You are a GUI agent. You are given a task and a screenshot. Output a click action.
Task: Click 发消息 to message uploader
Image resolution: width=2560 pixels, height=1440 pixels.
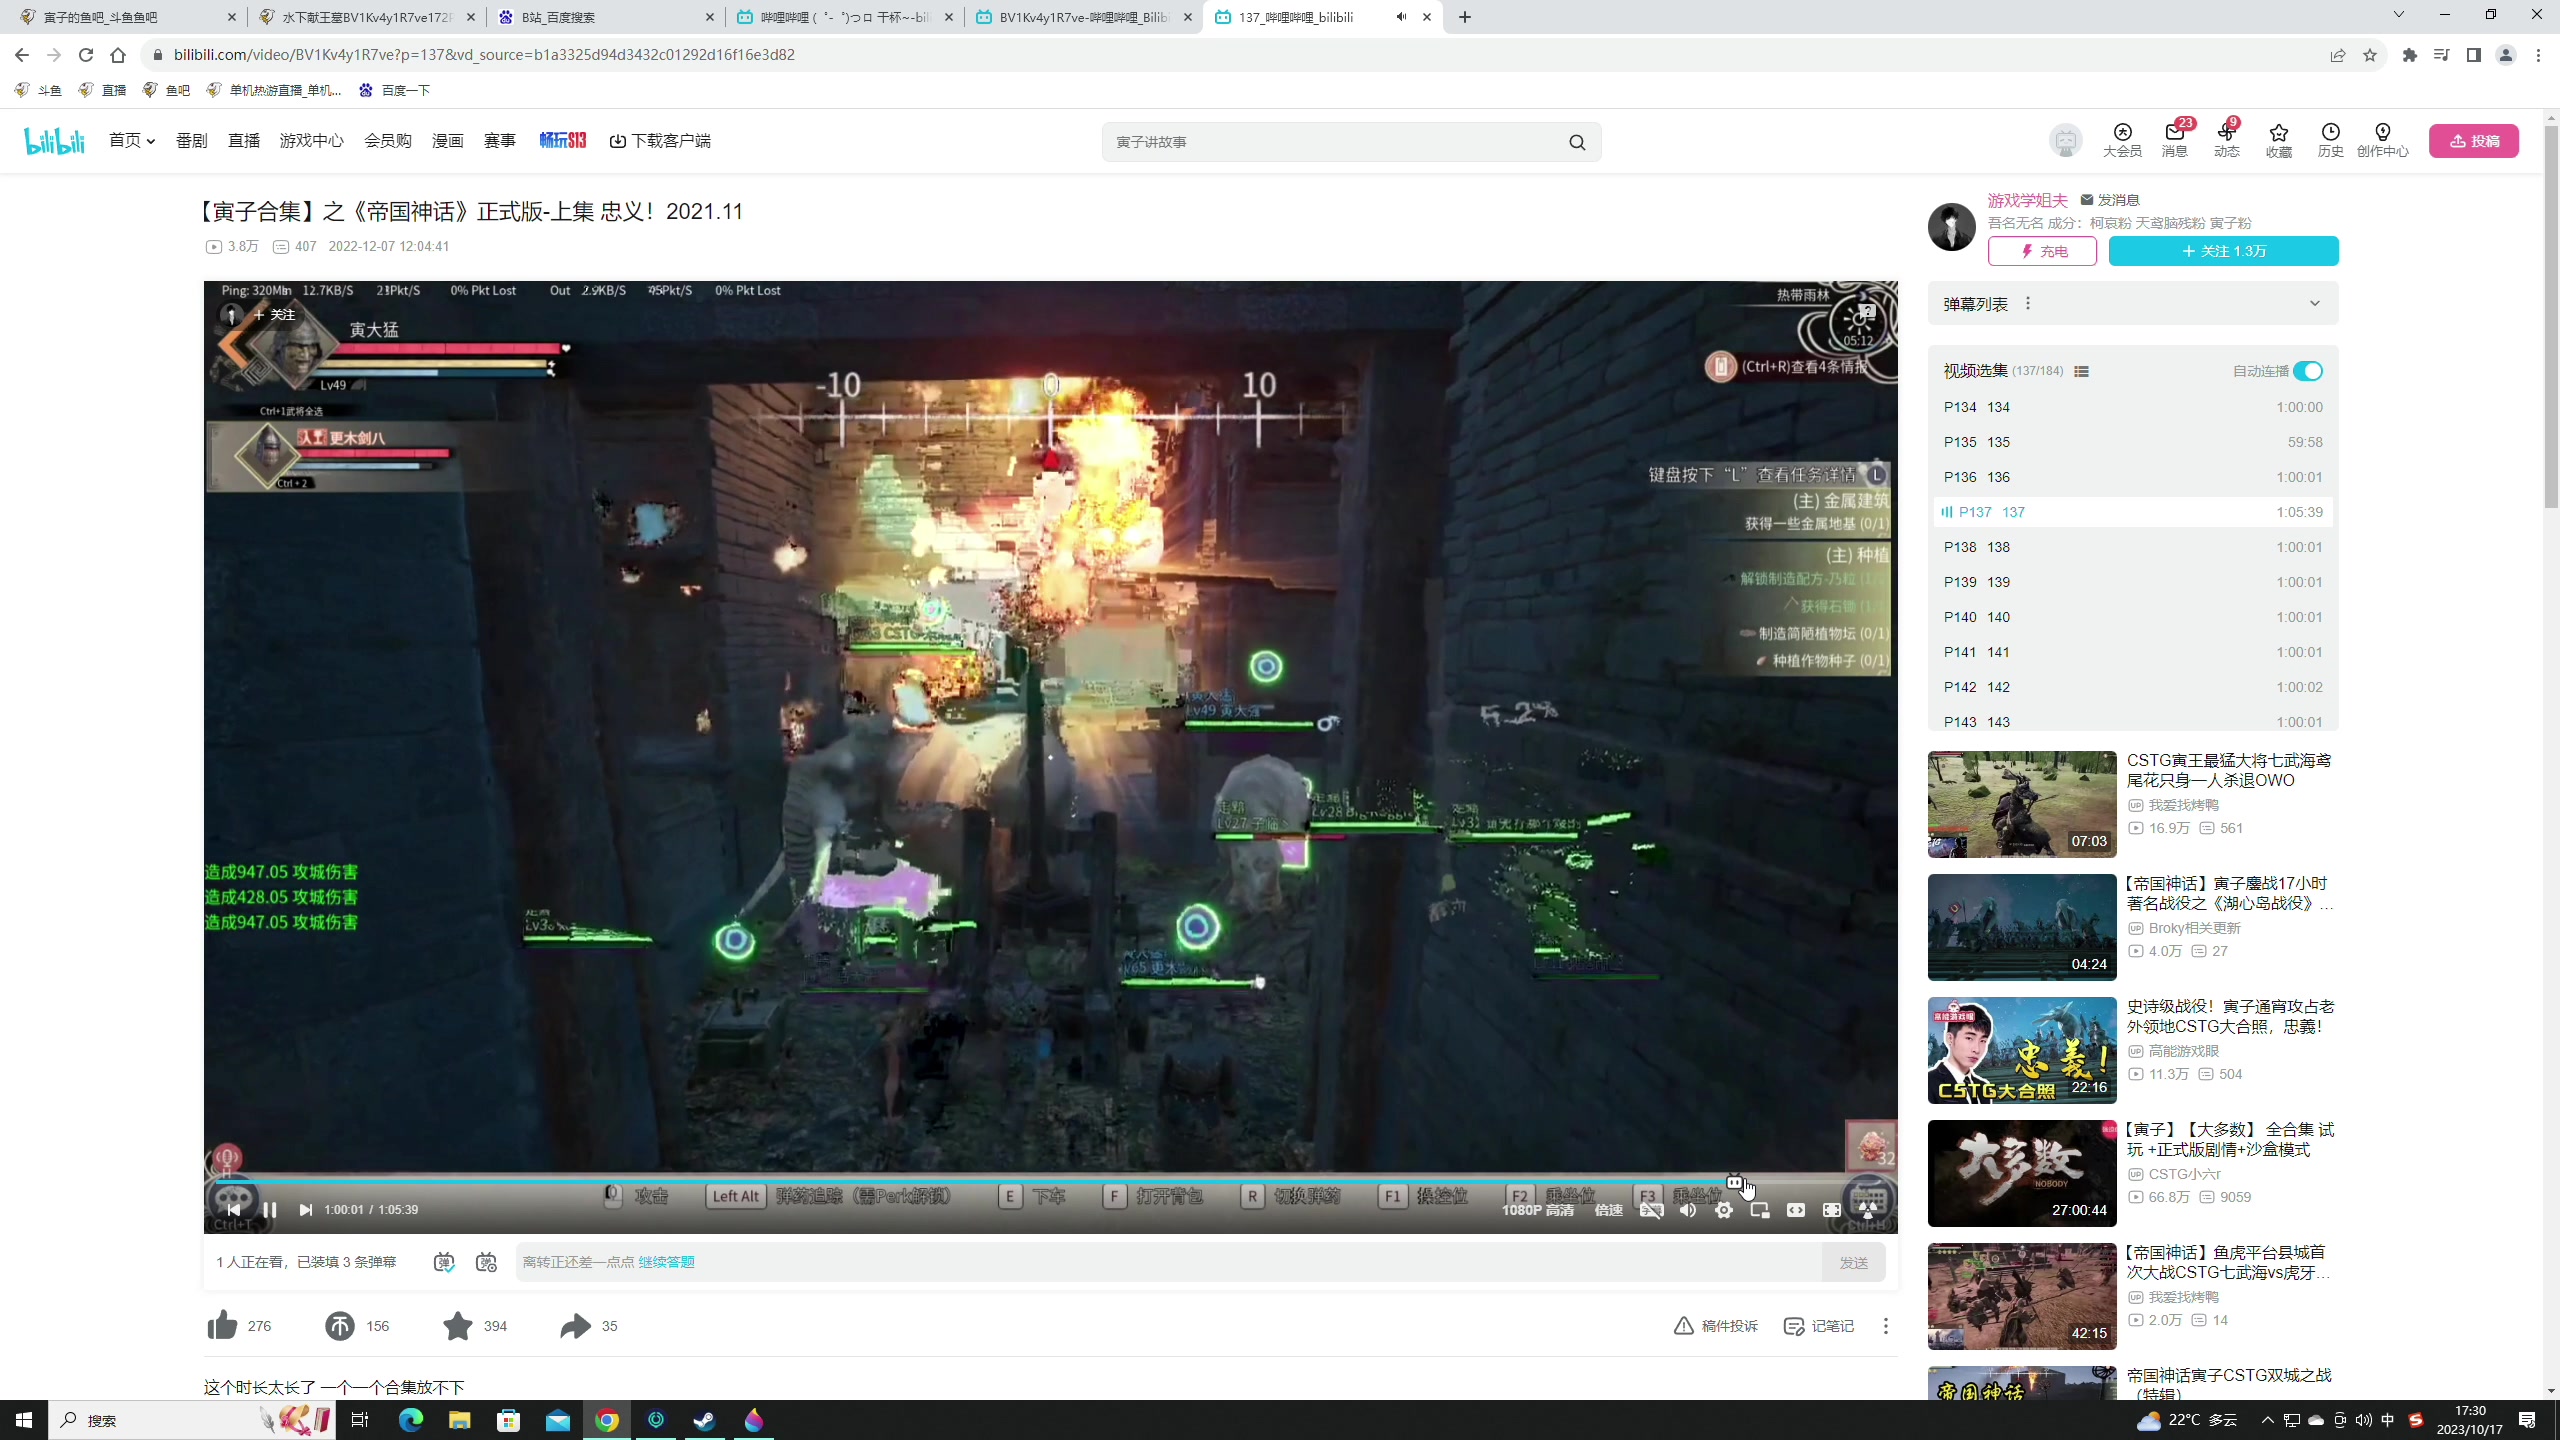coord(2110,200)
